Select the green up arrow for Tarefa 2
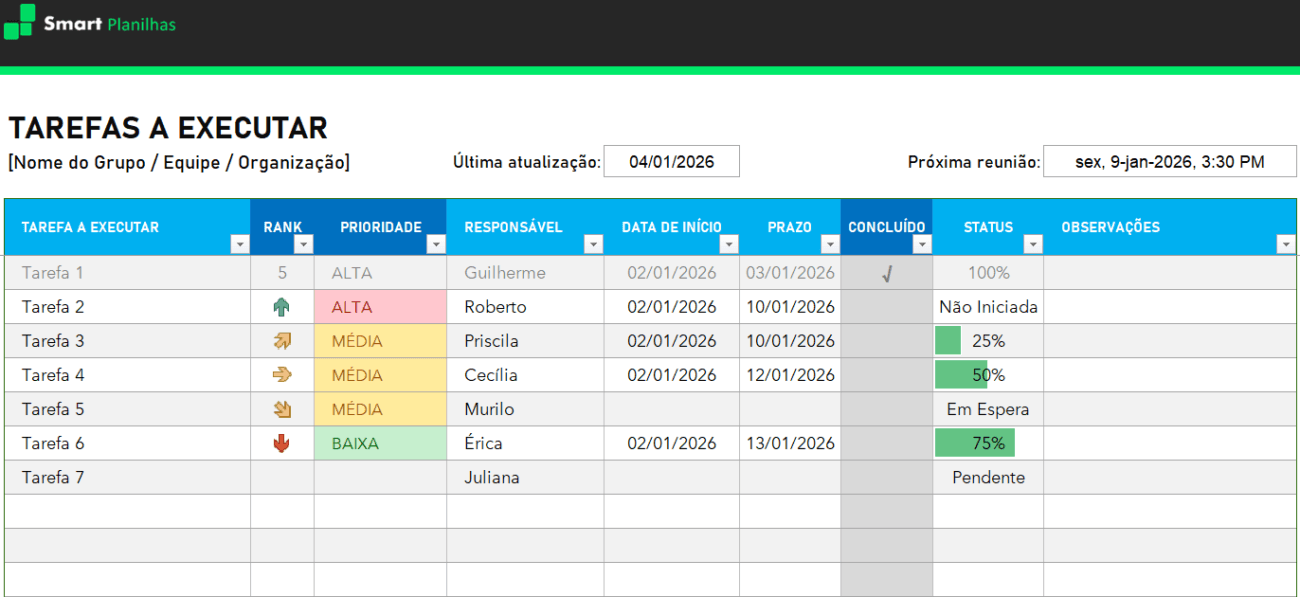This screenshot has width=1300, height=597. coord(282,307)
